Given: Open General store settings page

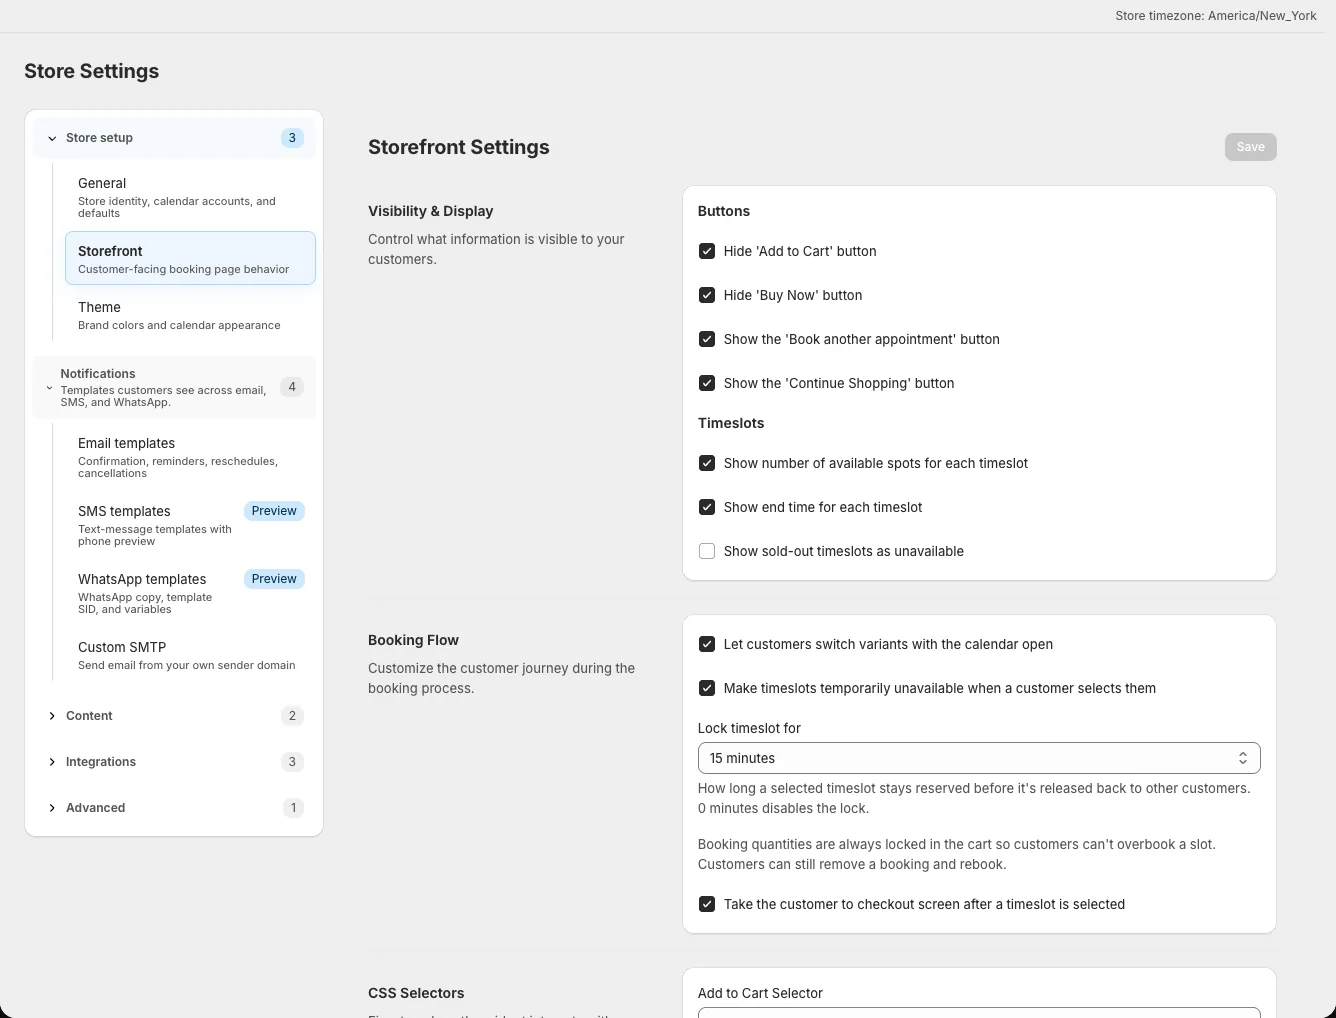Looking at the screenshot, I should [x=190, y=197].
